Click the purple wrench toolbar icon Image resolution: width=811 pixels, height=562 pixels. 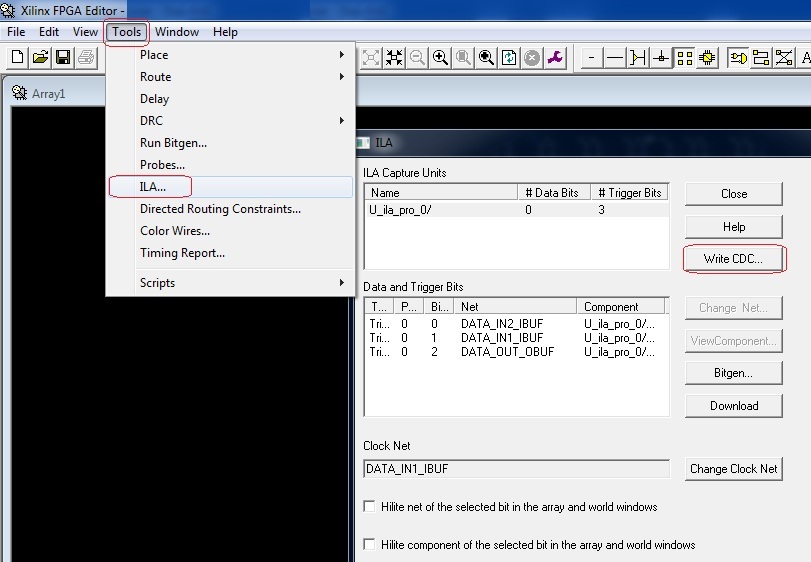coord(555,58)
